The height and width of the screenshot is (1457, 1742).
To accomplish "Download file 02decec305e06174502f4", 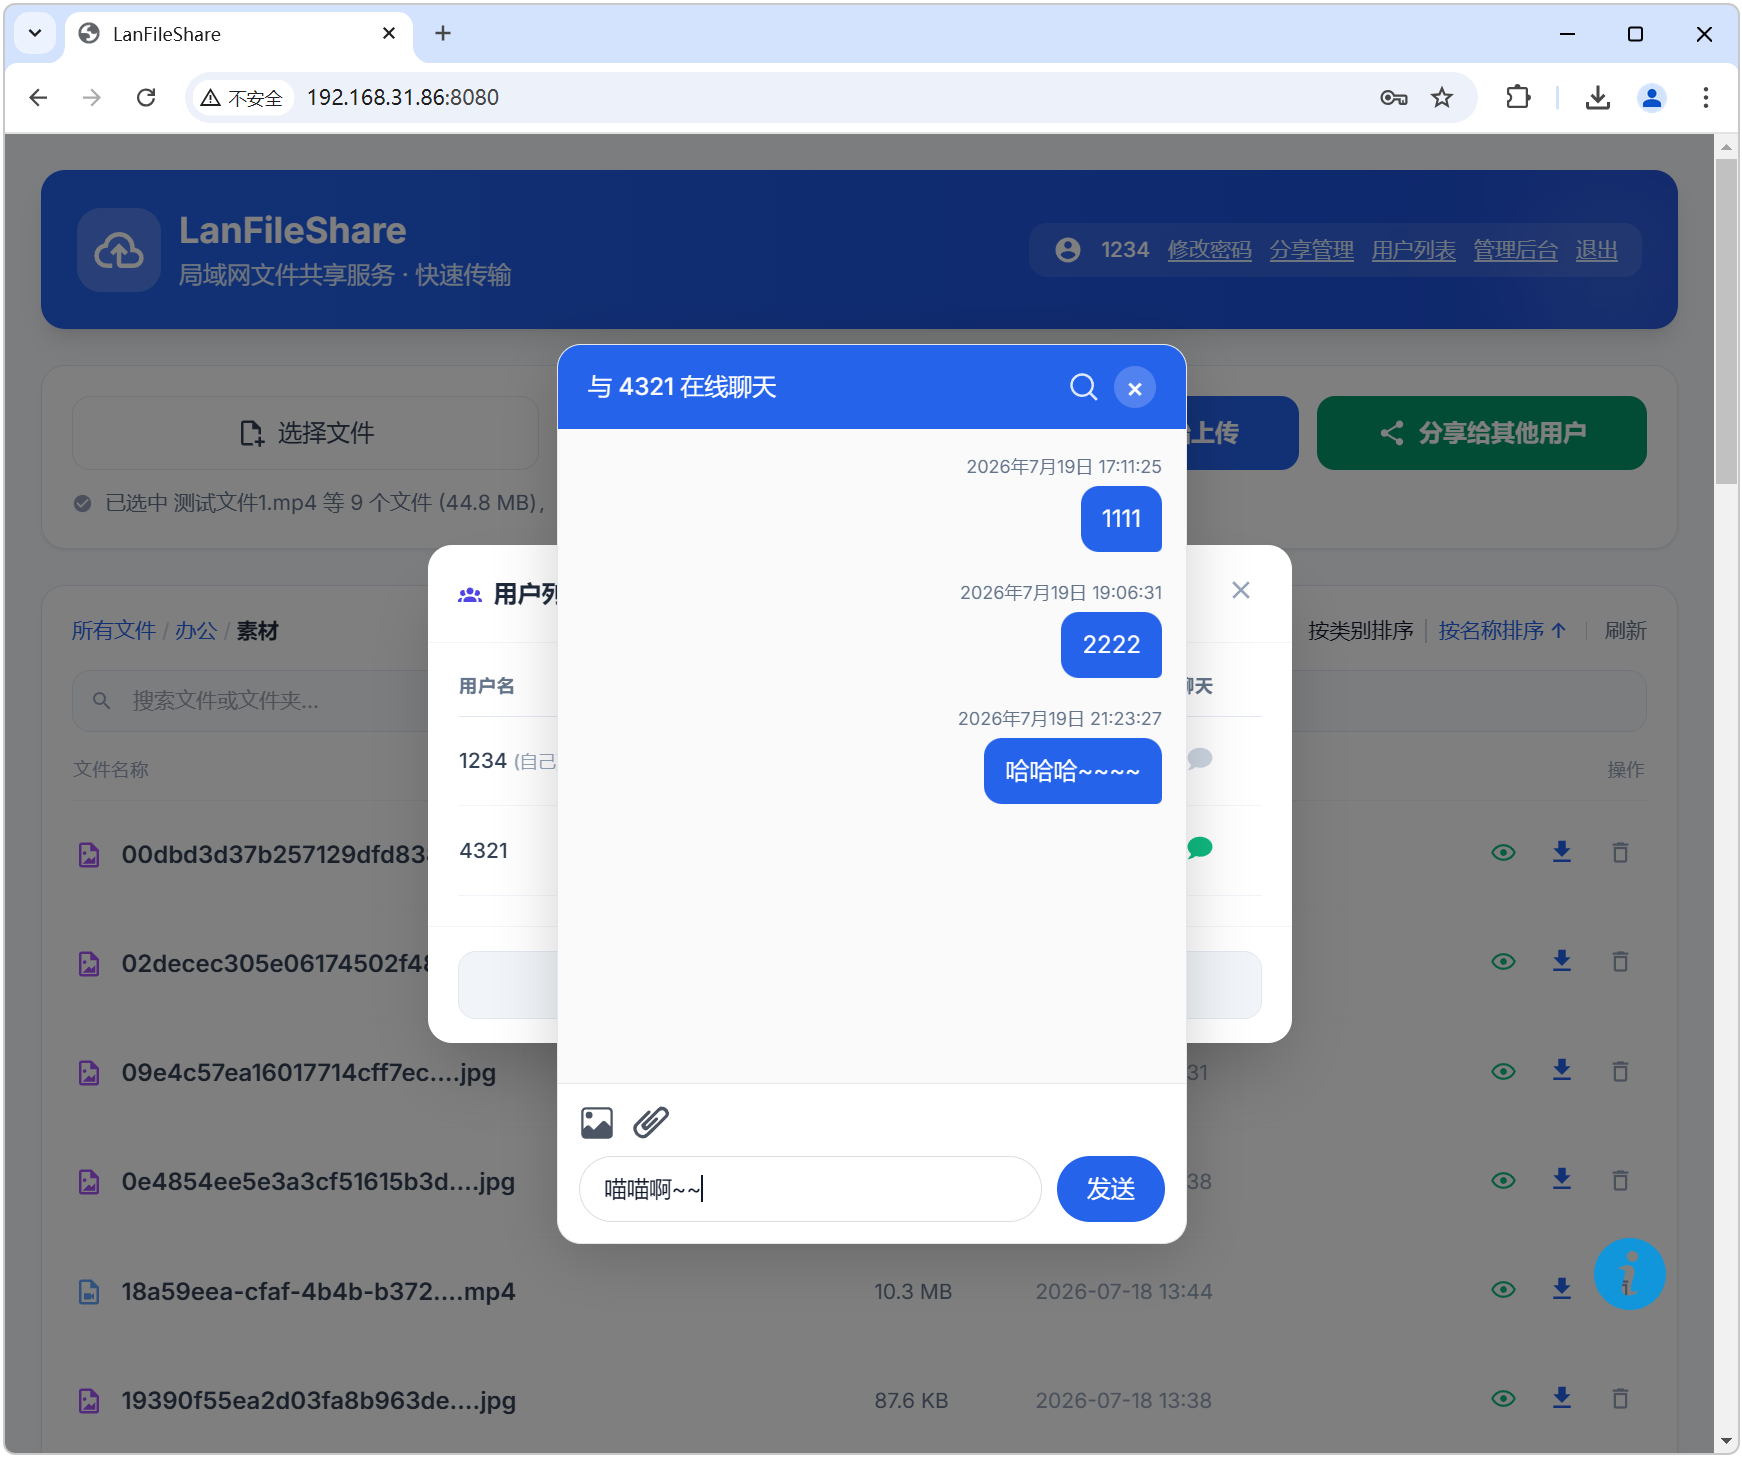I will click(x=1562, y=961).
